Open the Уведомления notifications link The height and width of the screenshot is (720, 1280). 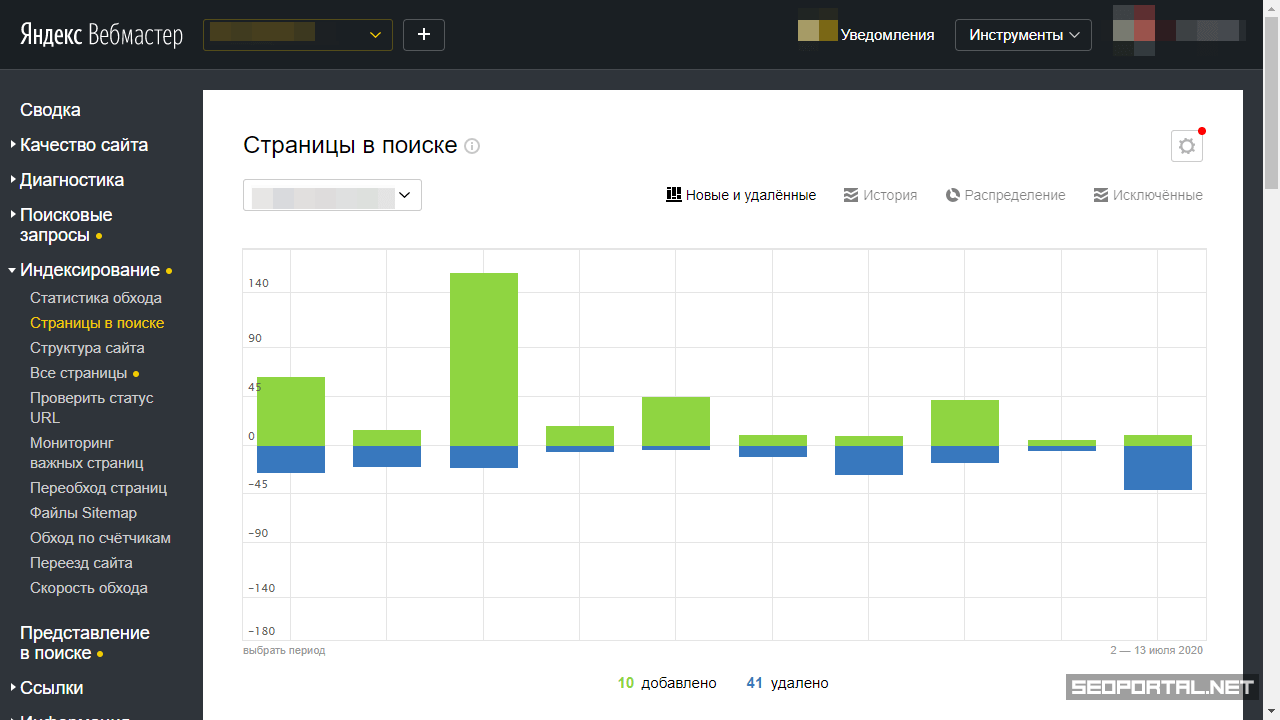click(886, 35)
